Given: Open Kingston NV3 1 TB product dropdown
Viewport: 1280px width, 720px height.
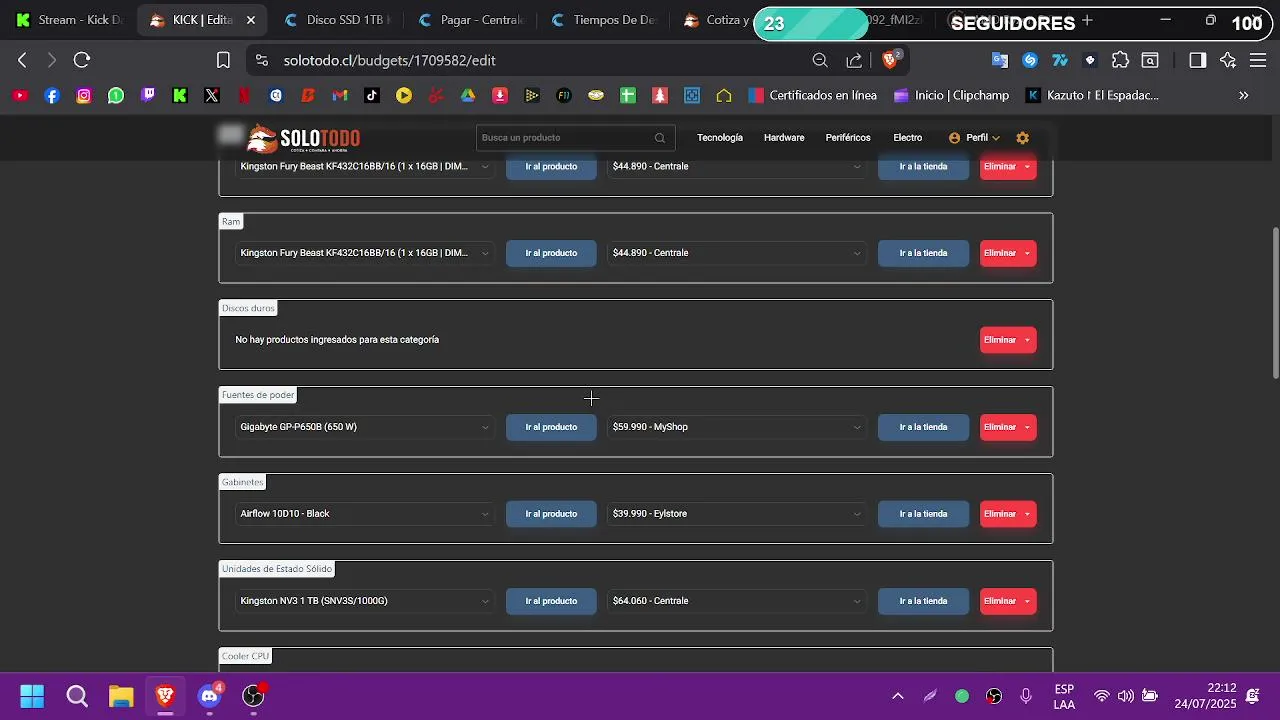Looking at the screenshot, I should coord(365,601).
